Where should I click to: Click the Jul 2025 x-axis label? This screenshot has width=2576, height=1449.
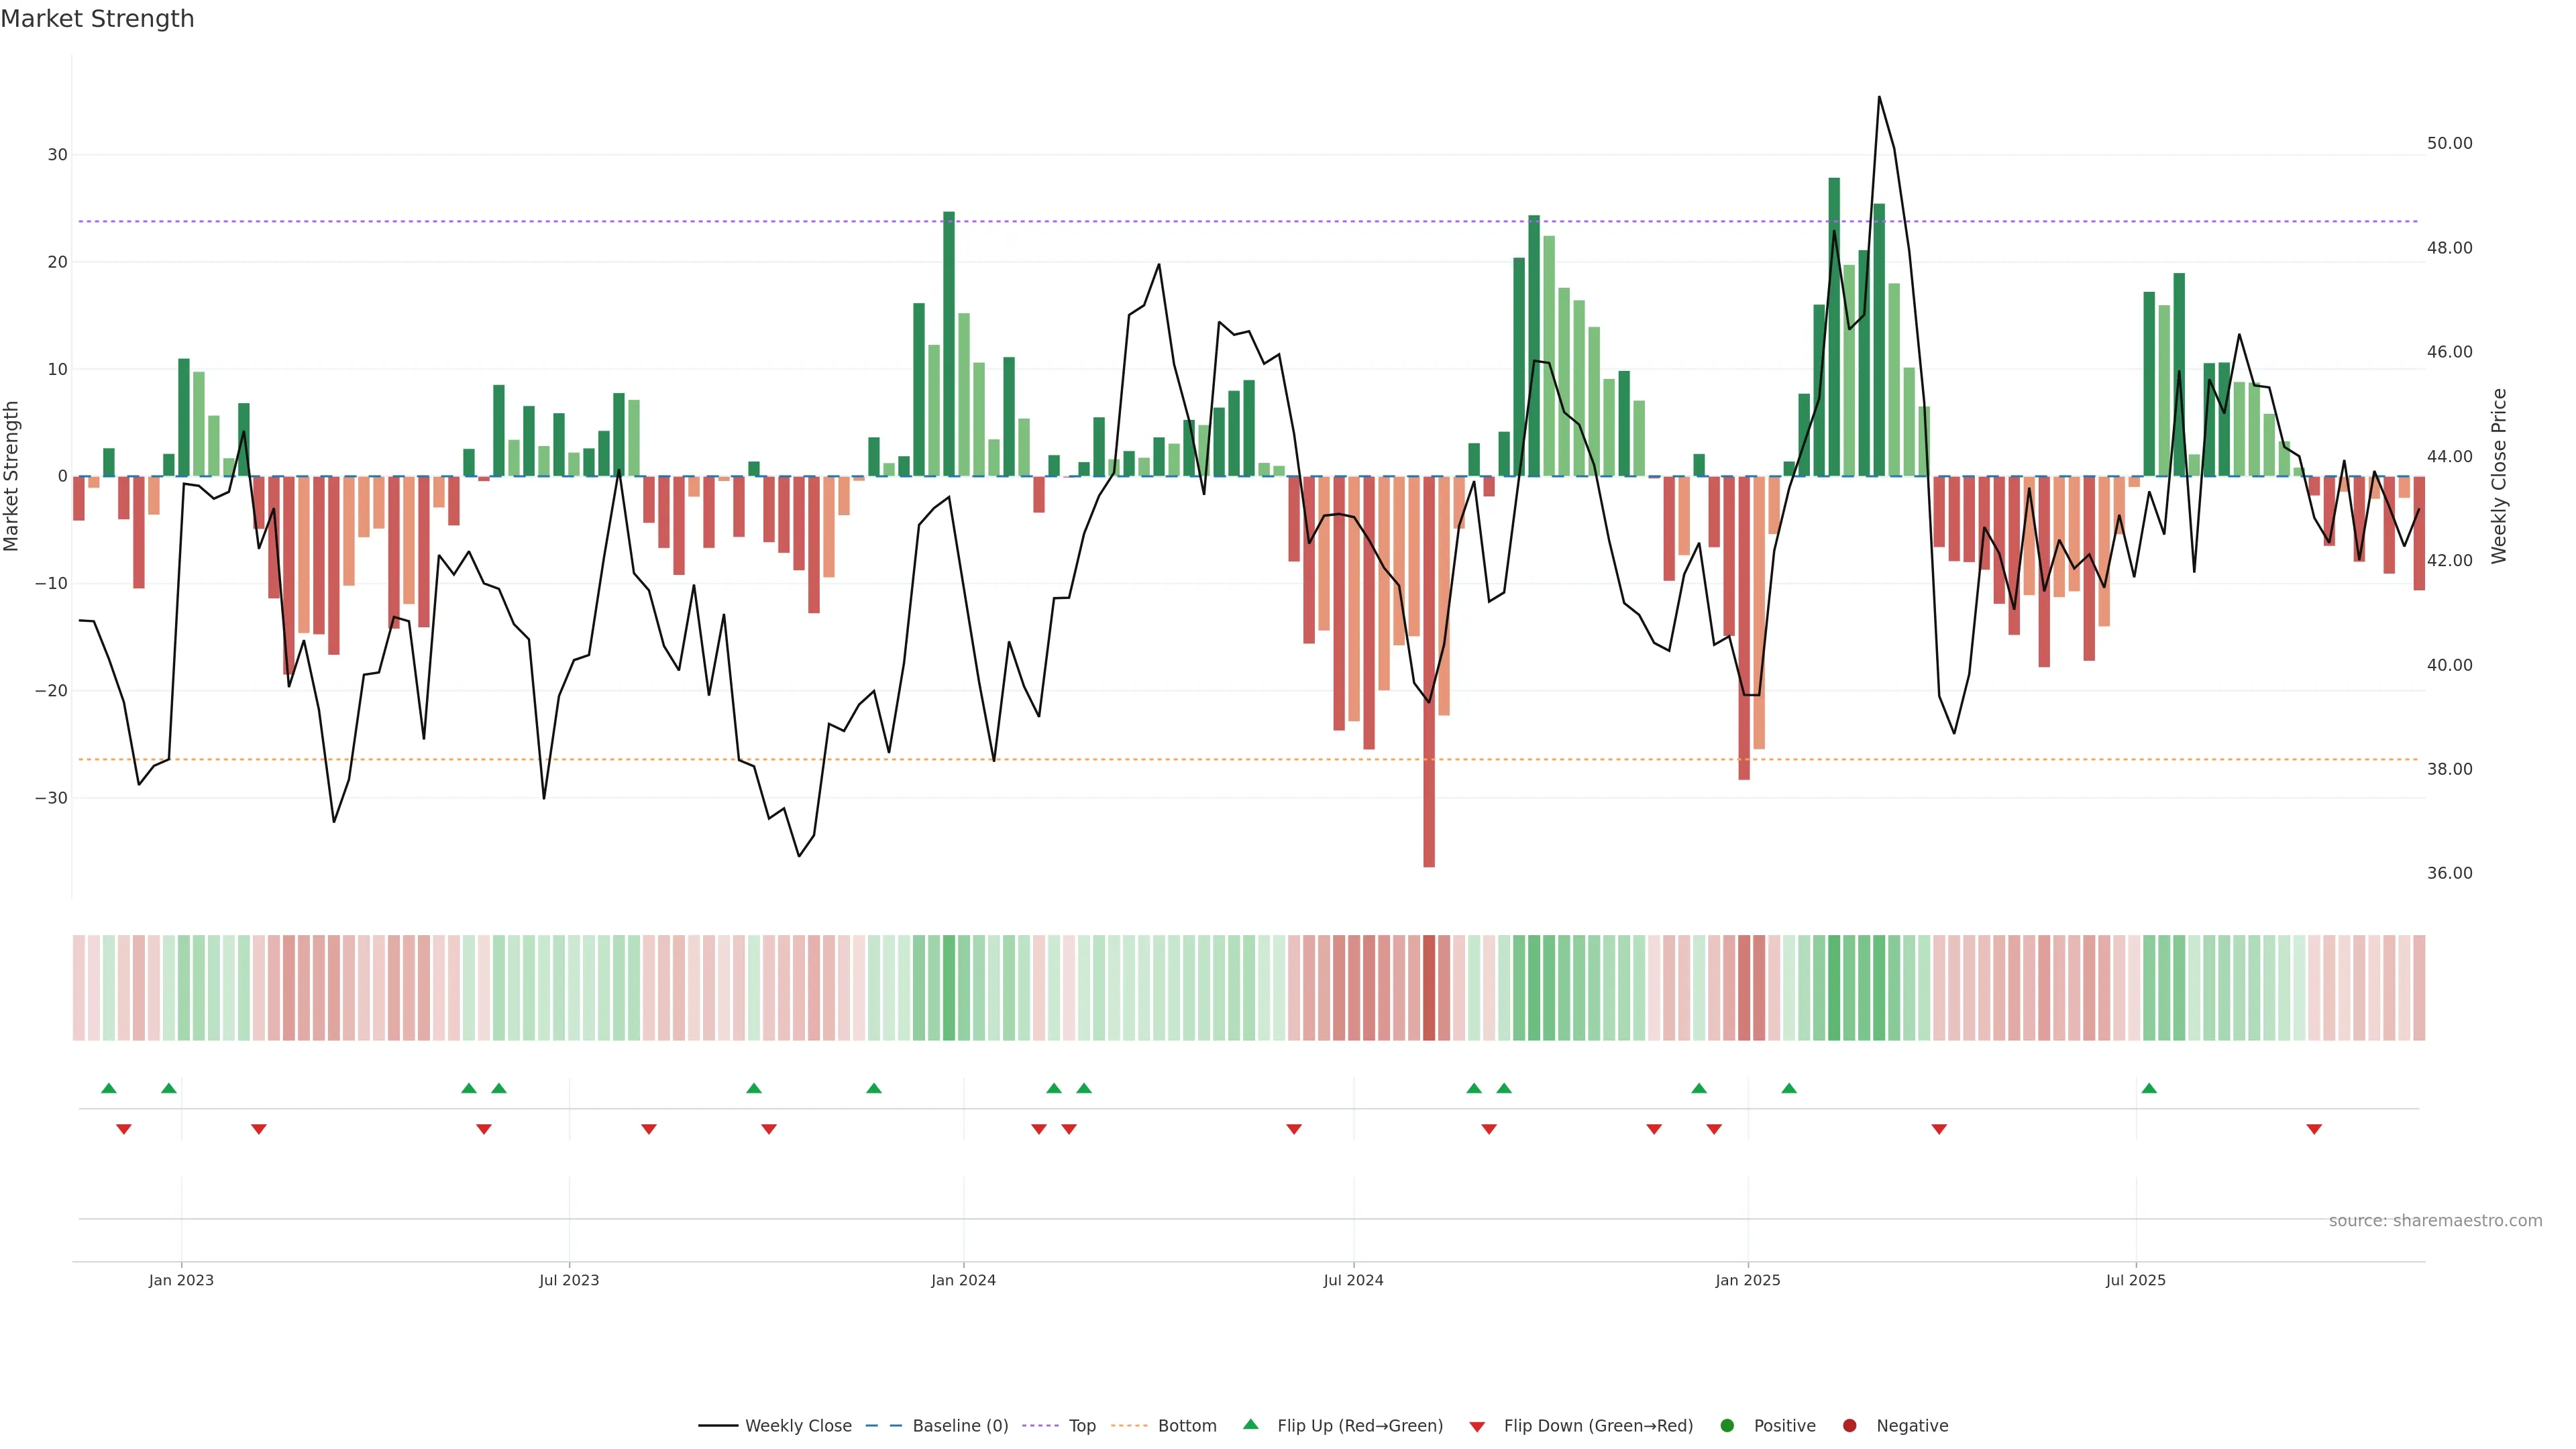point(2135,1280)
